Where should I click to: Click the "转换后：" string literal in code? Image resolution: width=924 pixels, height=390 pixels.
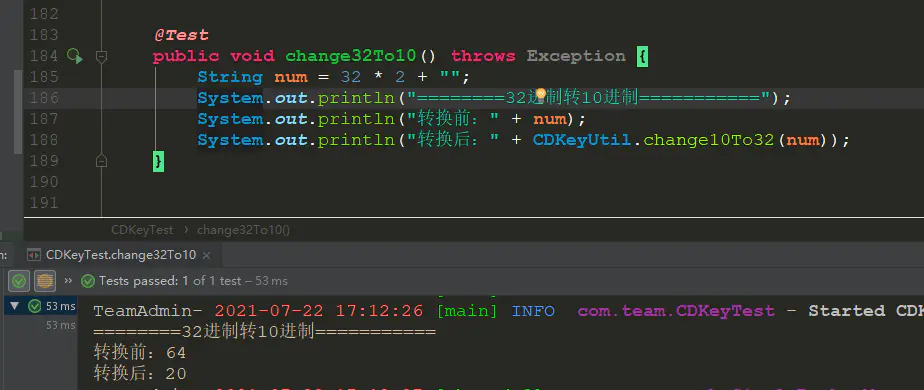click(x=453, y=140)
